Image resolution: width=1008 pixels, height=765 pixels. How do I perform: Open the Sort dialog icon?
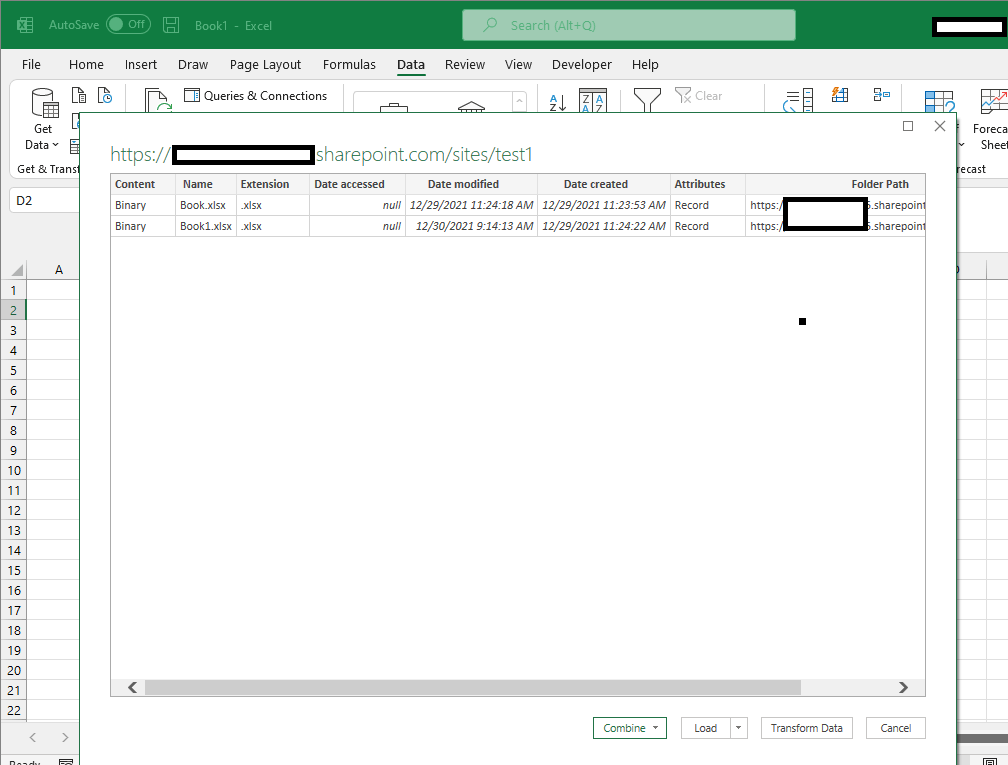point(593,101)
